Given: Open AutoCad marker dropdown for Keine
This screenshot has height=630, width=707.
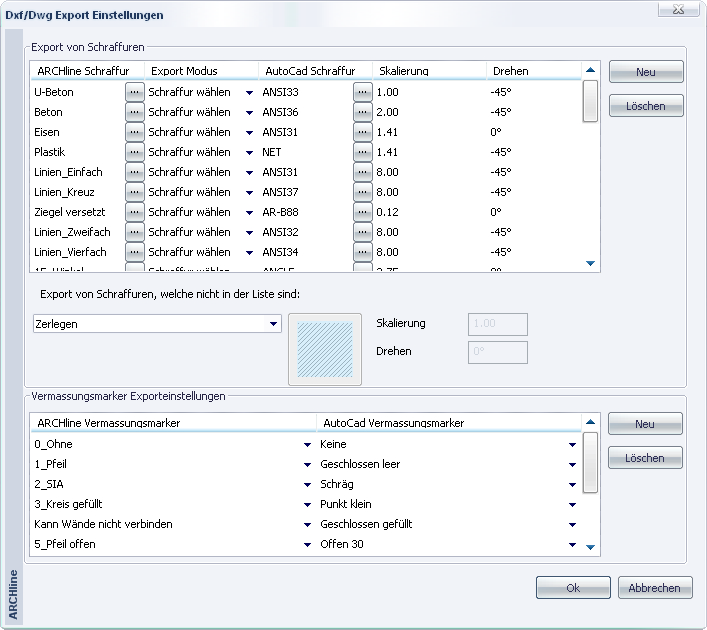Looking at the screenshot, I should point(572,445).
